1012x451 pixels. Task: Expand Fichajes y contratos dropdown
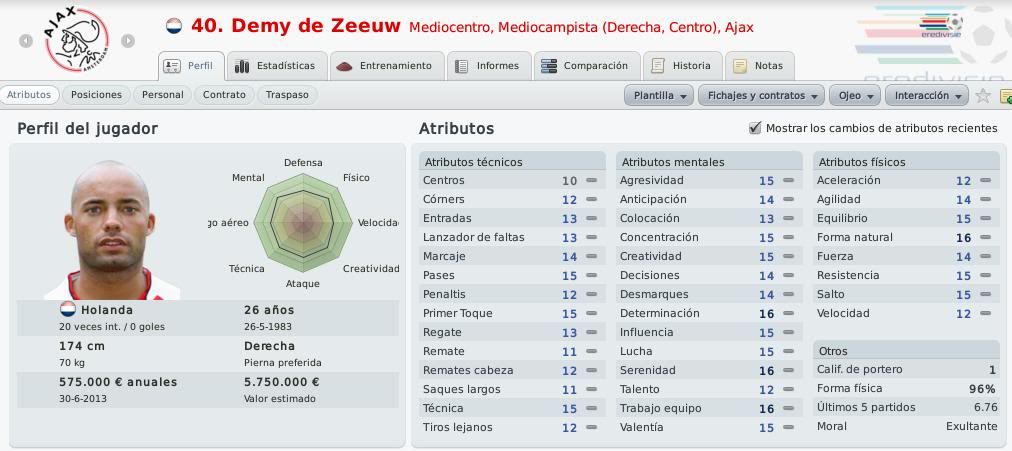pyautogui.click(x=762, y=95)
